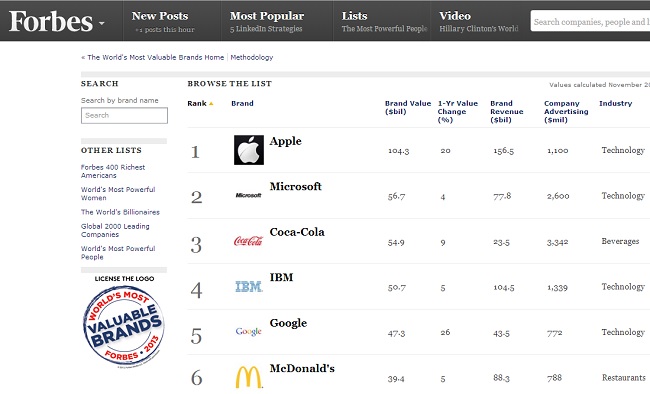Click the search by brand name field
The width and height of the screenshot is (650, 394).
[124, 115]
